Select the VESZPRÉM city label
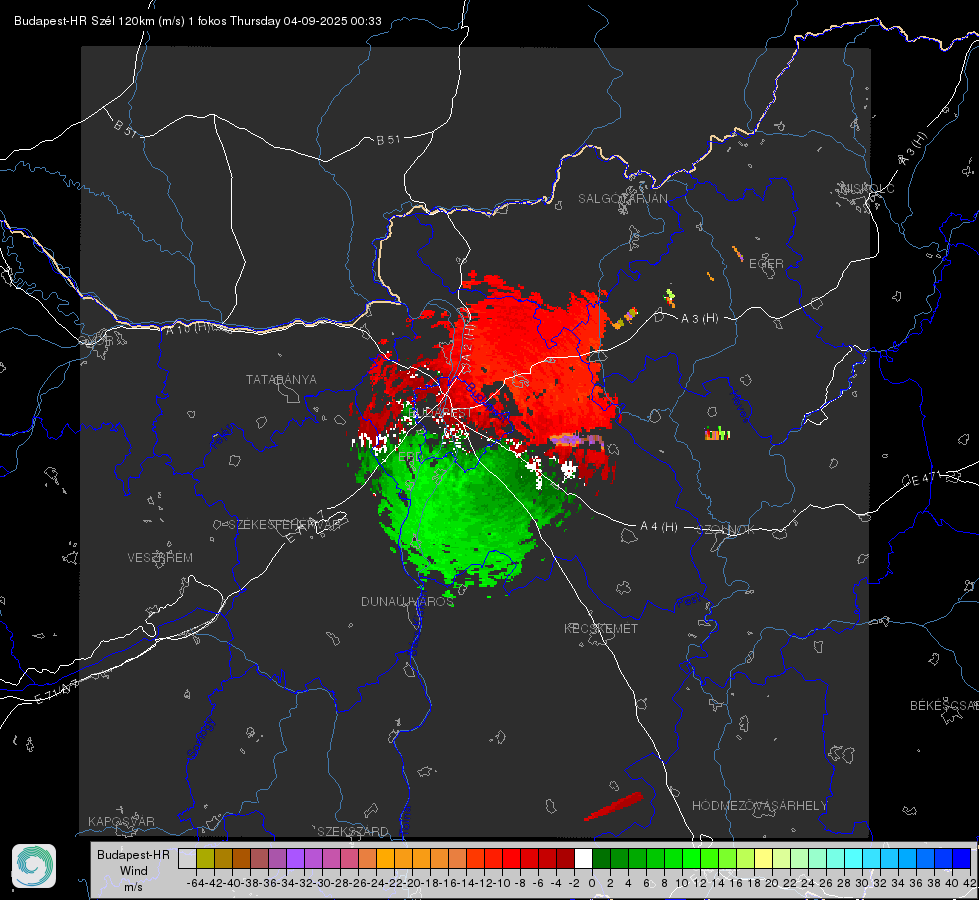 point(160,558)
